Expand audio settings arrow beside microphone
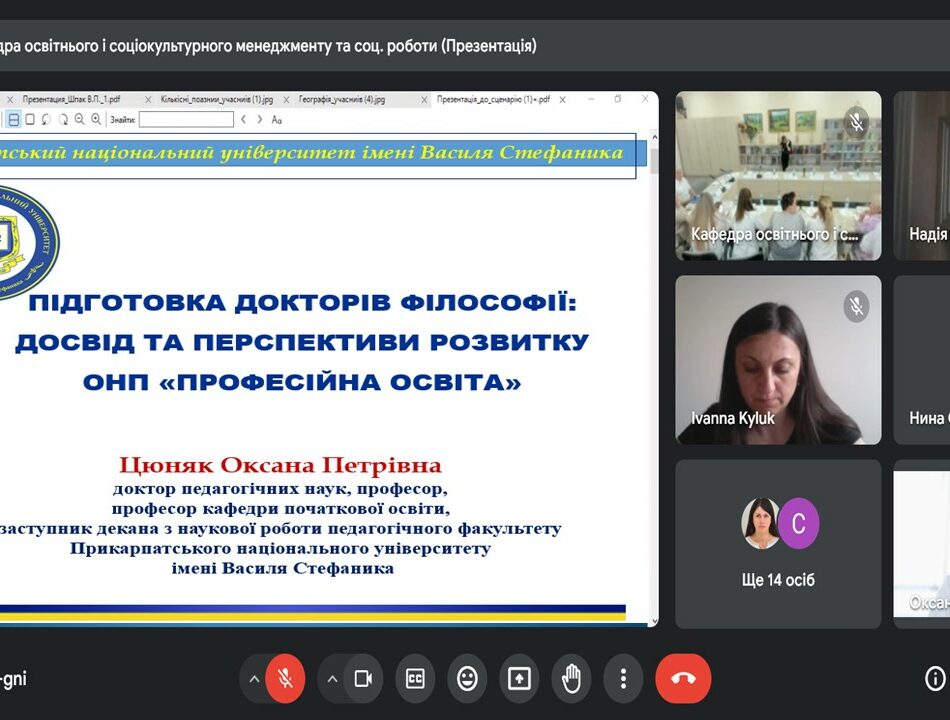This screenshot has height=720, width=950. [254, 679]
